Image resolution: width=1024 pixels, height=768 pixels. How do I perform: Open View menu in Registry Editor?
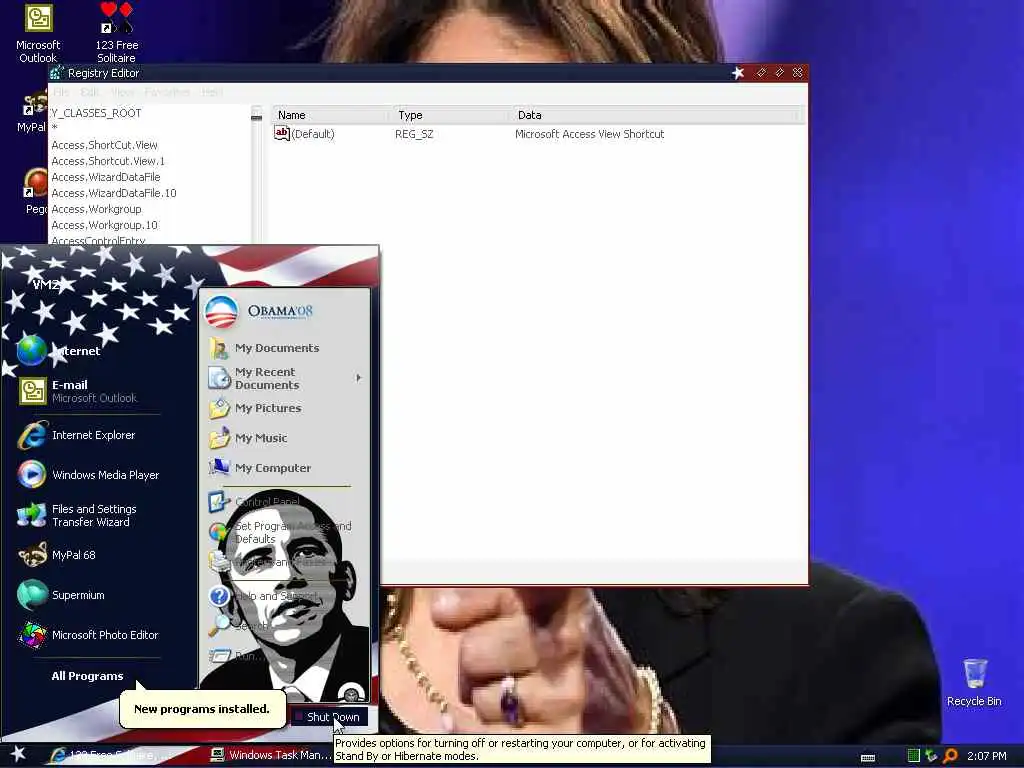(x=122, y=92)
